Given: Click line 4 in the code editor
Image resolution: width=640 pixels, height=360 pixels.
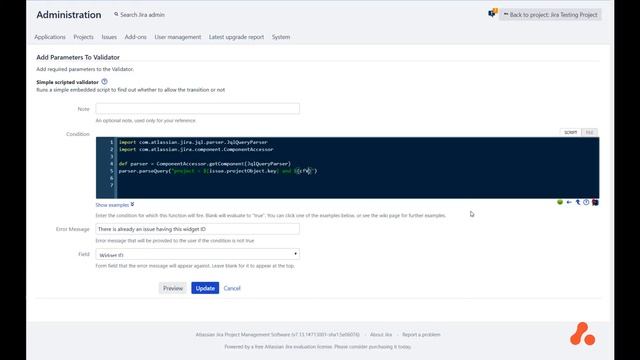Looking at the screenshot, I should (x=205, y=164).
